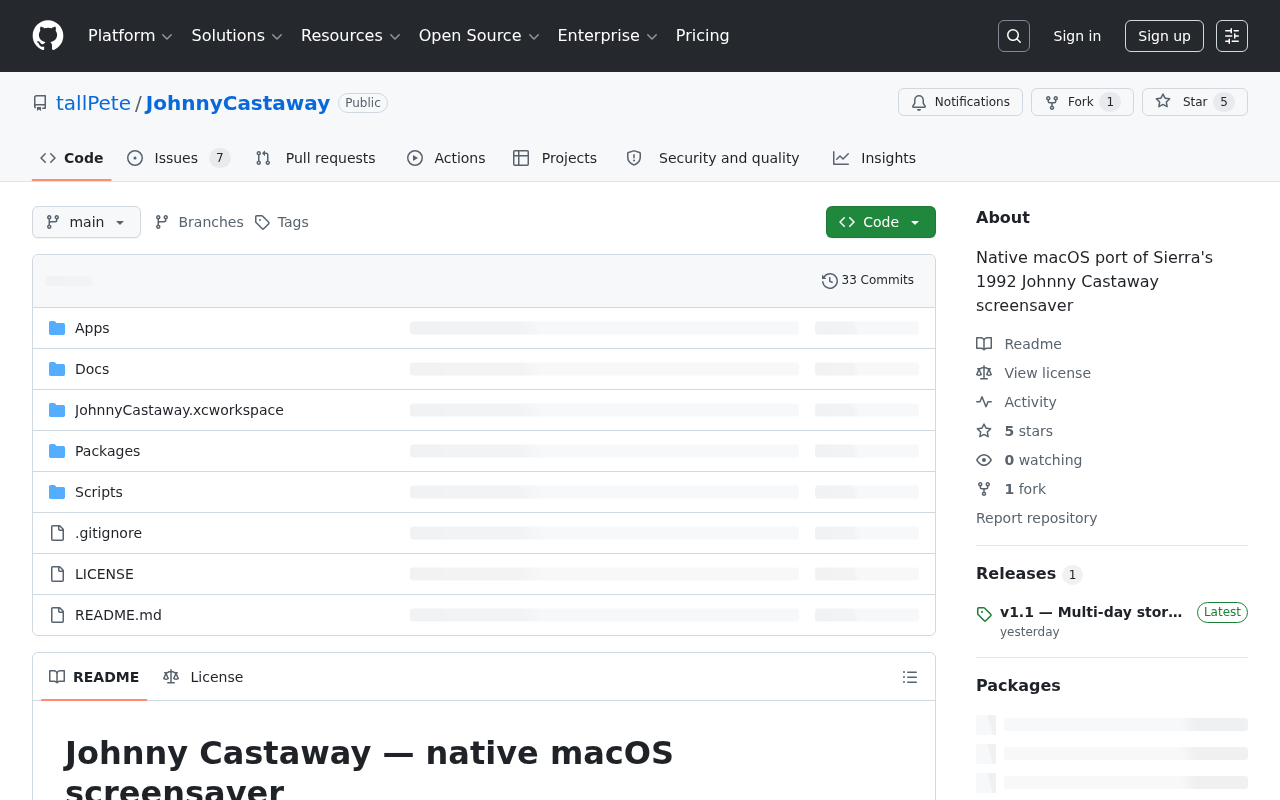The width and height of the screenshot is (1280, 800).
Task: Click the Apps folder icon
Action: tap(57, 328)
